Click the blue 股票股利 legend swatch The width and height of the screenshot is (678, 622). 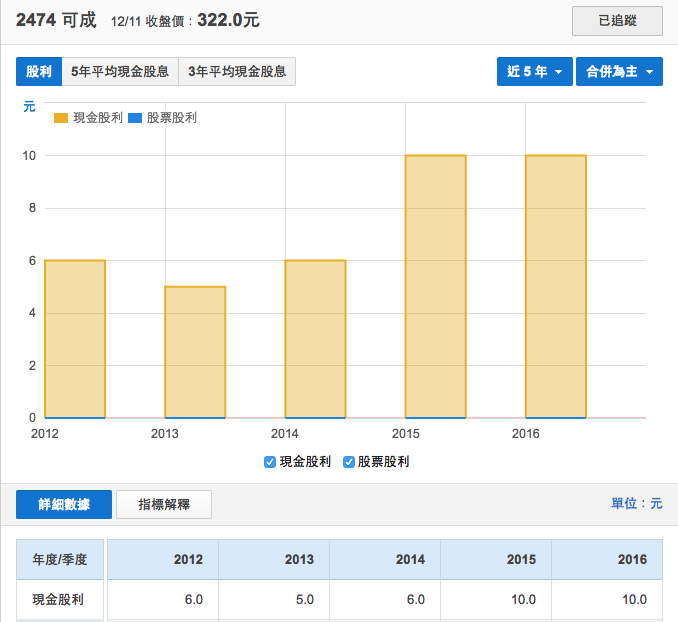tap(135, 118)
